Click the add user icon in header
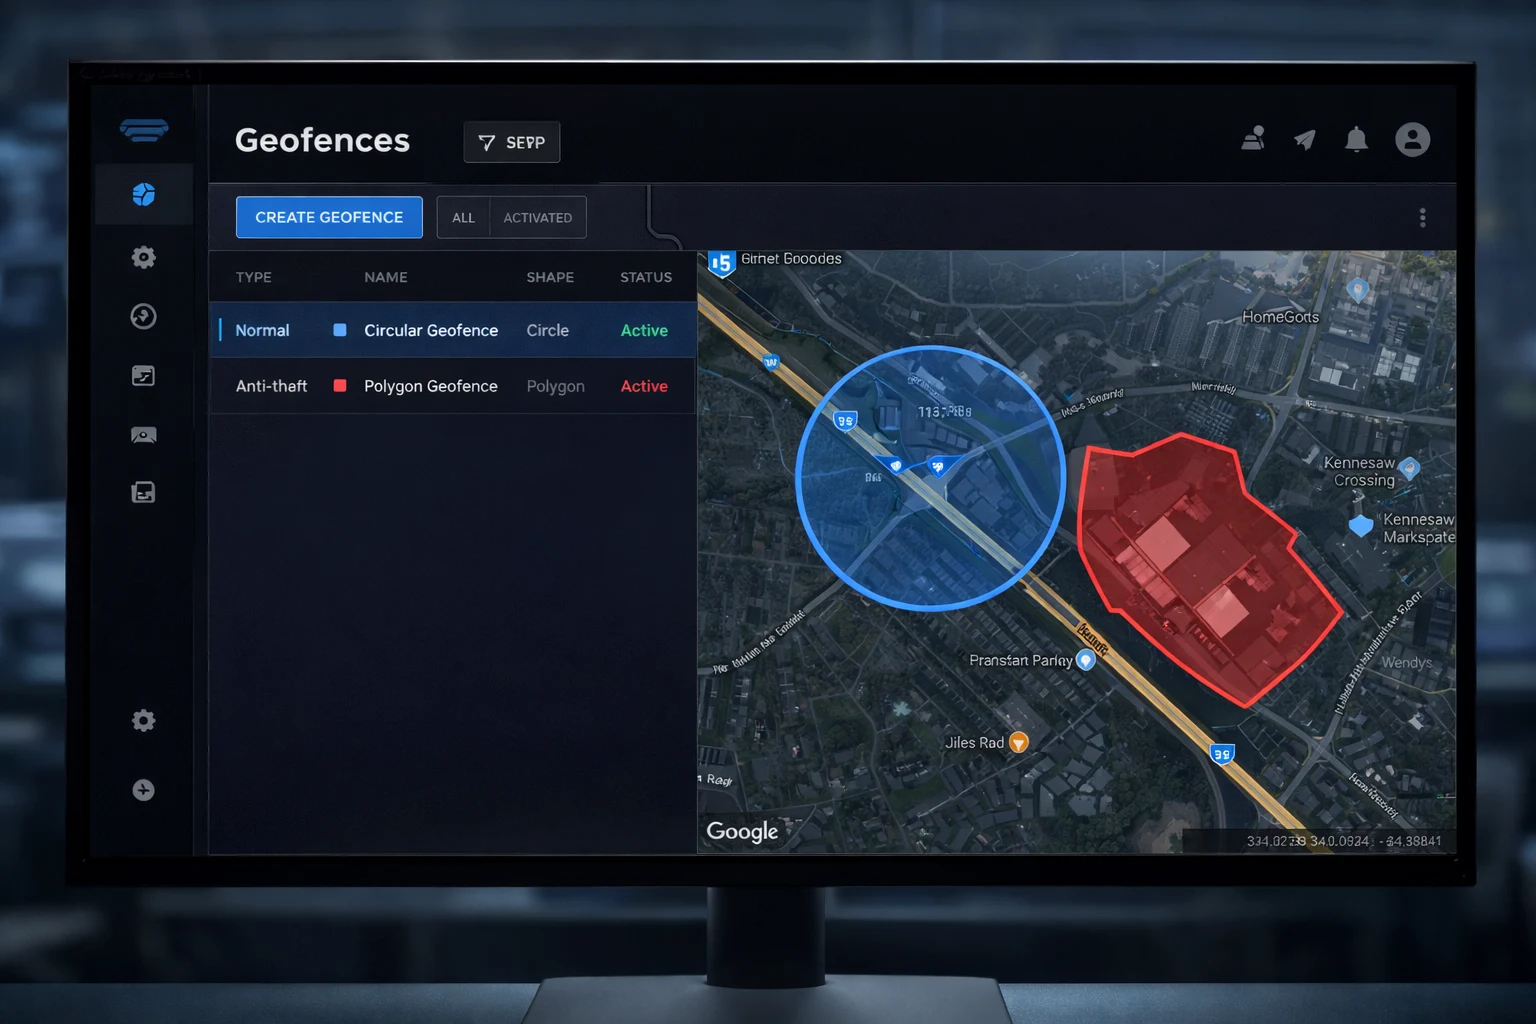This screenshot has width=1536, height=1024. click(x=1253, y=139)
